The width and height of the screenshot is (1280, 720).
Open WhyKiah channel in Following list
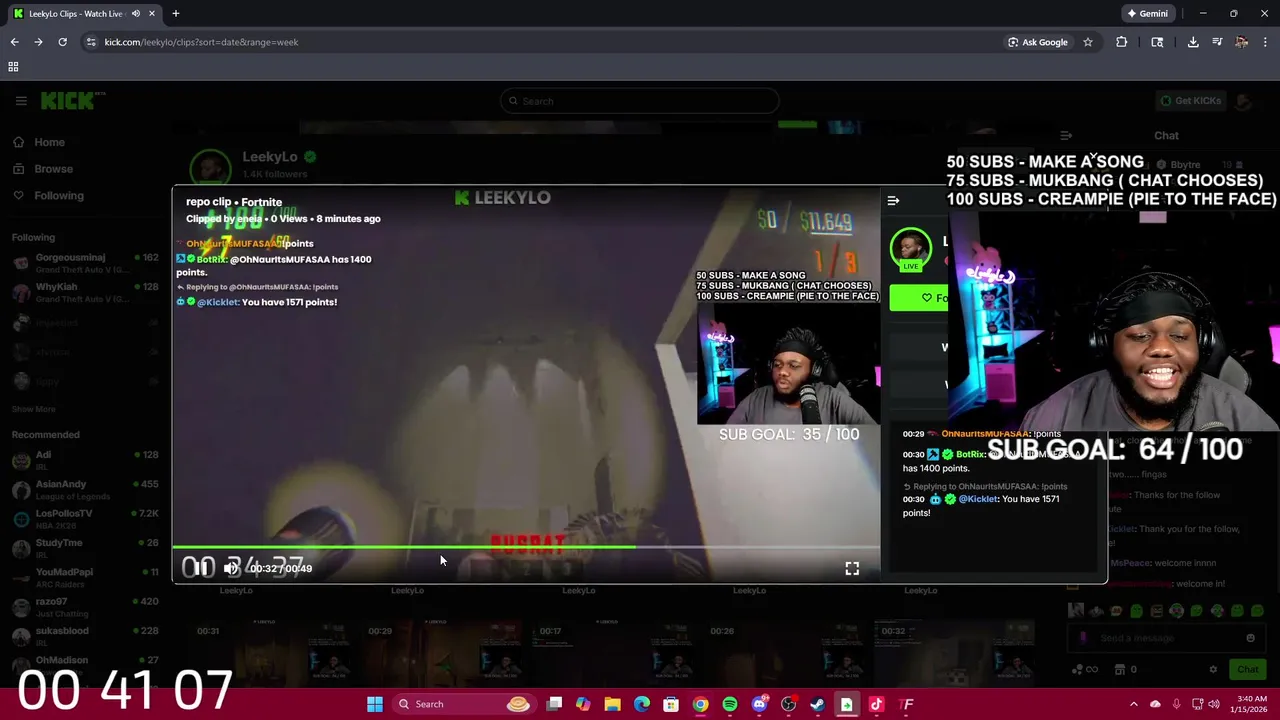(85, 292)
